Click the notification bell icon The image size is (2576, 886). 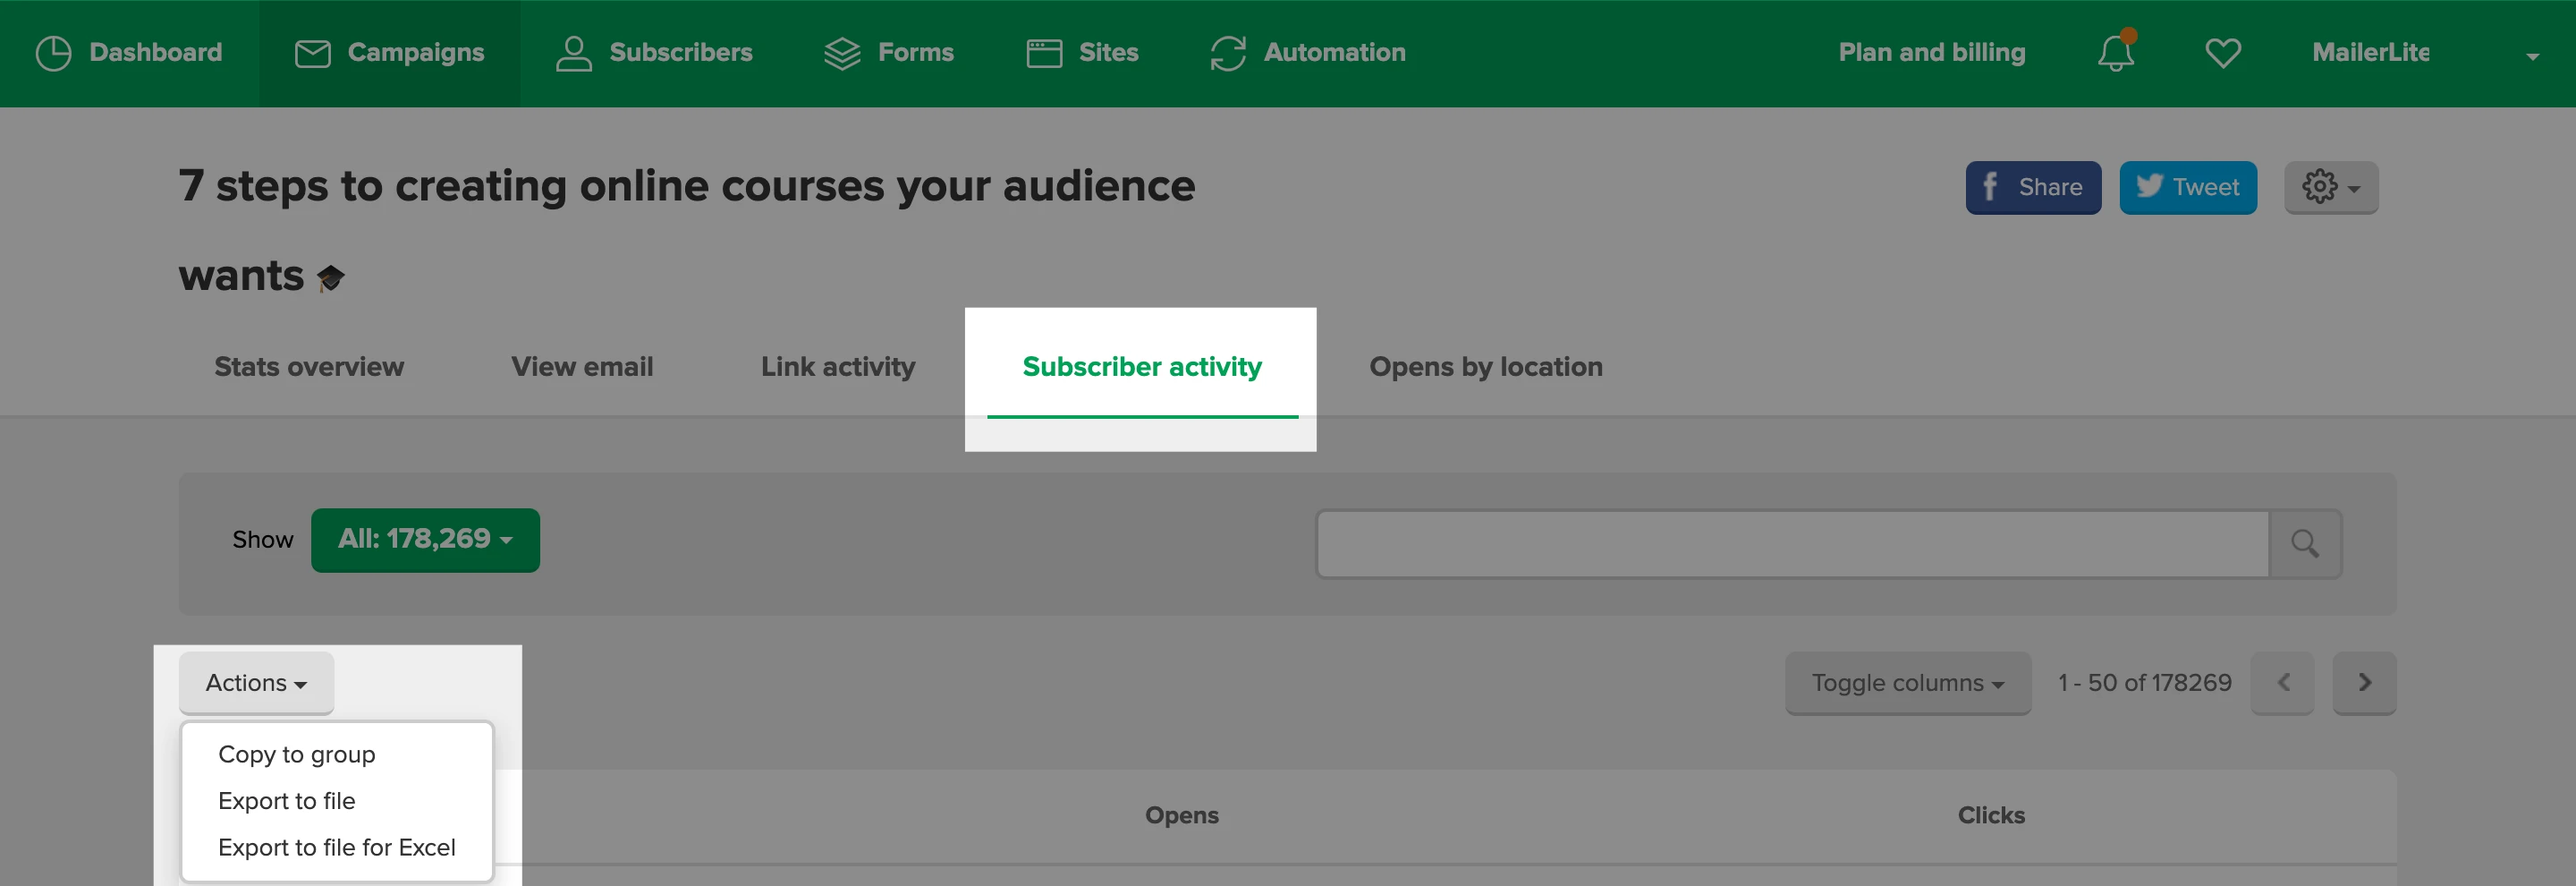[x=2115, y=53]
